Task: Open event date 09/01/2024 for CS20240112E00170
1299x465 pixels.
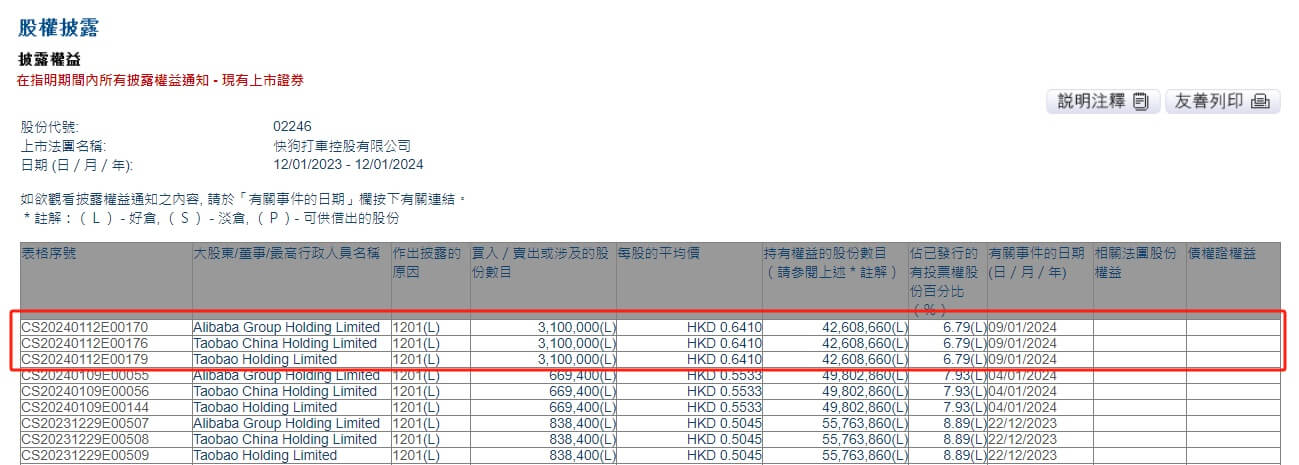Action: pyautogui.click(x=1023, y=327)
